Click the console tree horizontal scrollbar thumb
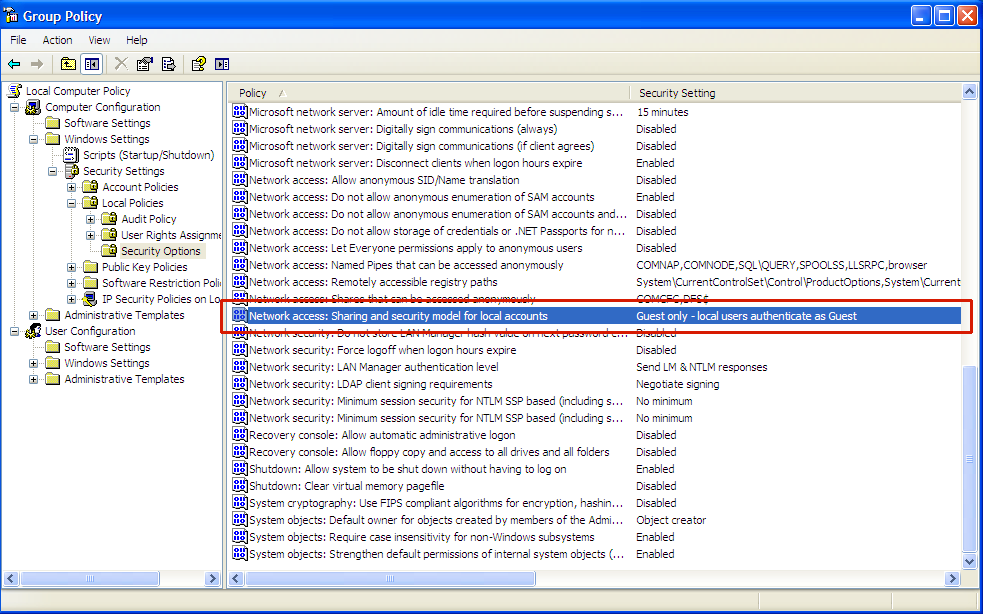Image resolution: width=983 pixels, height=614 pixels. tap(90, 578)
